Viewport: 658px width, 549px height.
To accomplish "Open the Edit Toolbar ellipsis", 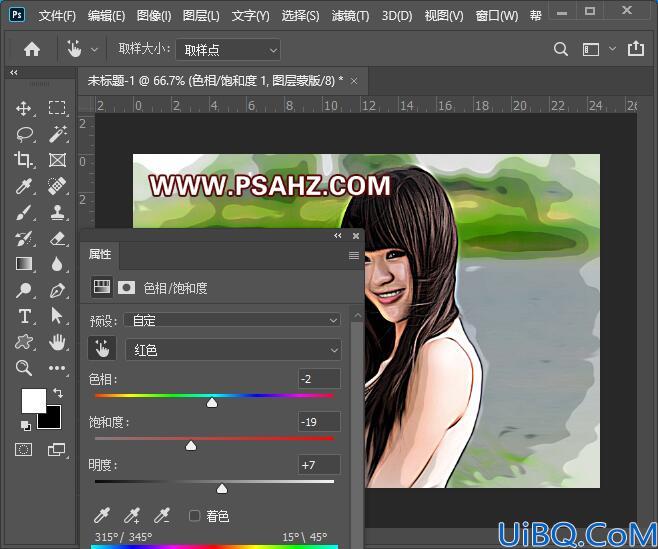I will point(57,368).
